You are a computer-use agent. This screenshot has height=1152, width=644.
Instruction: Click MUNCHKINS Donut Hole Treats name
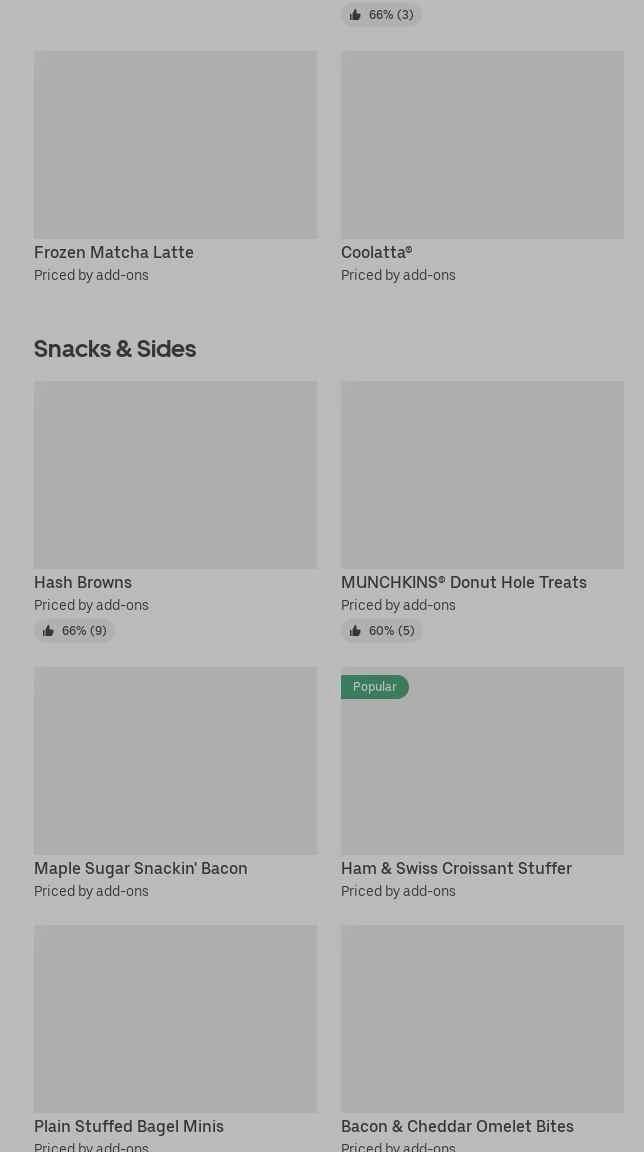[464, 583]
